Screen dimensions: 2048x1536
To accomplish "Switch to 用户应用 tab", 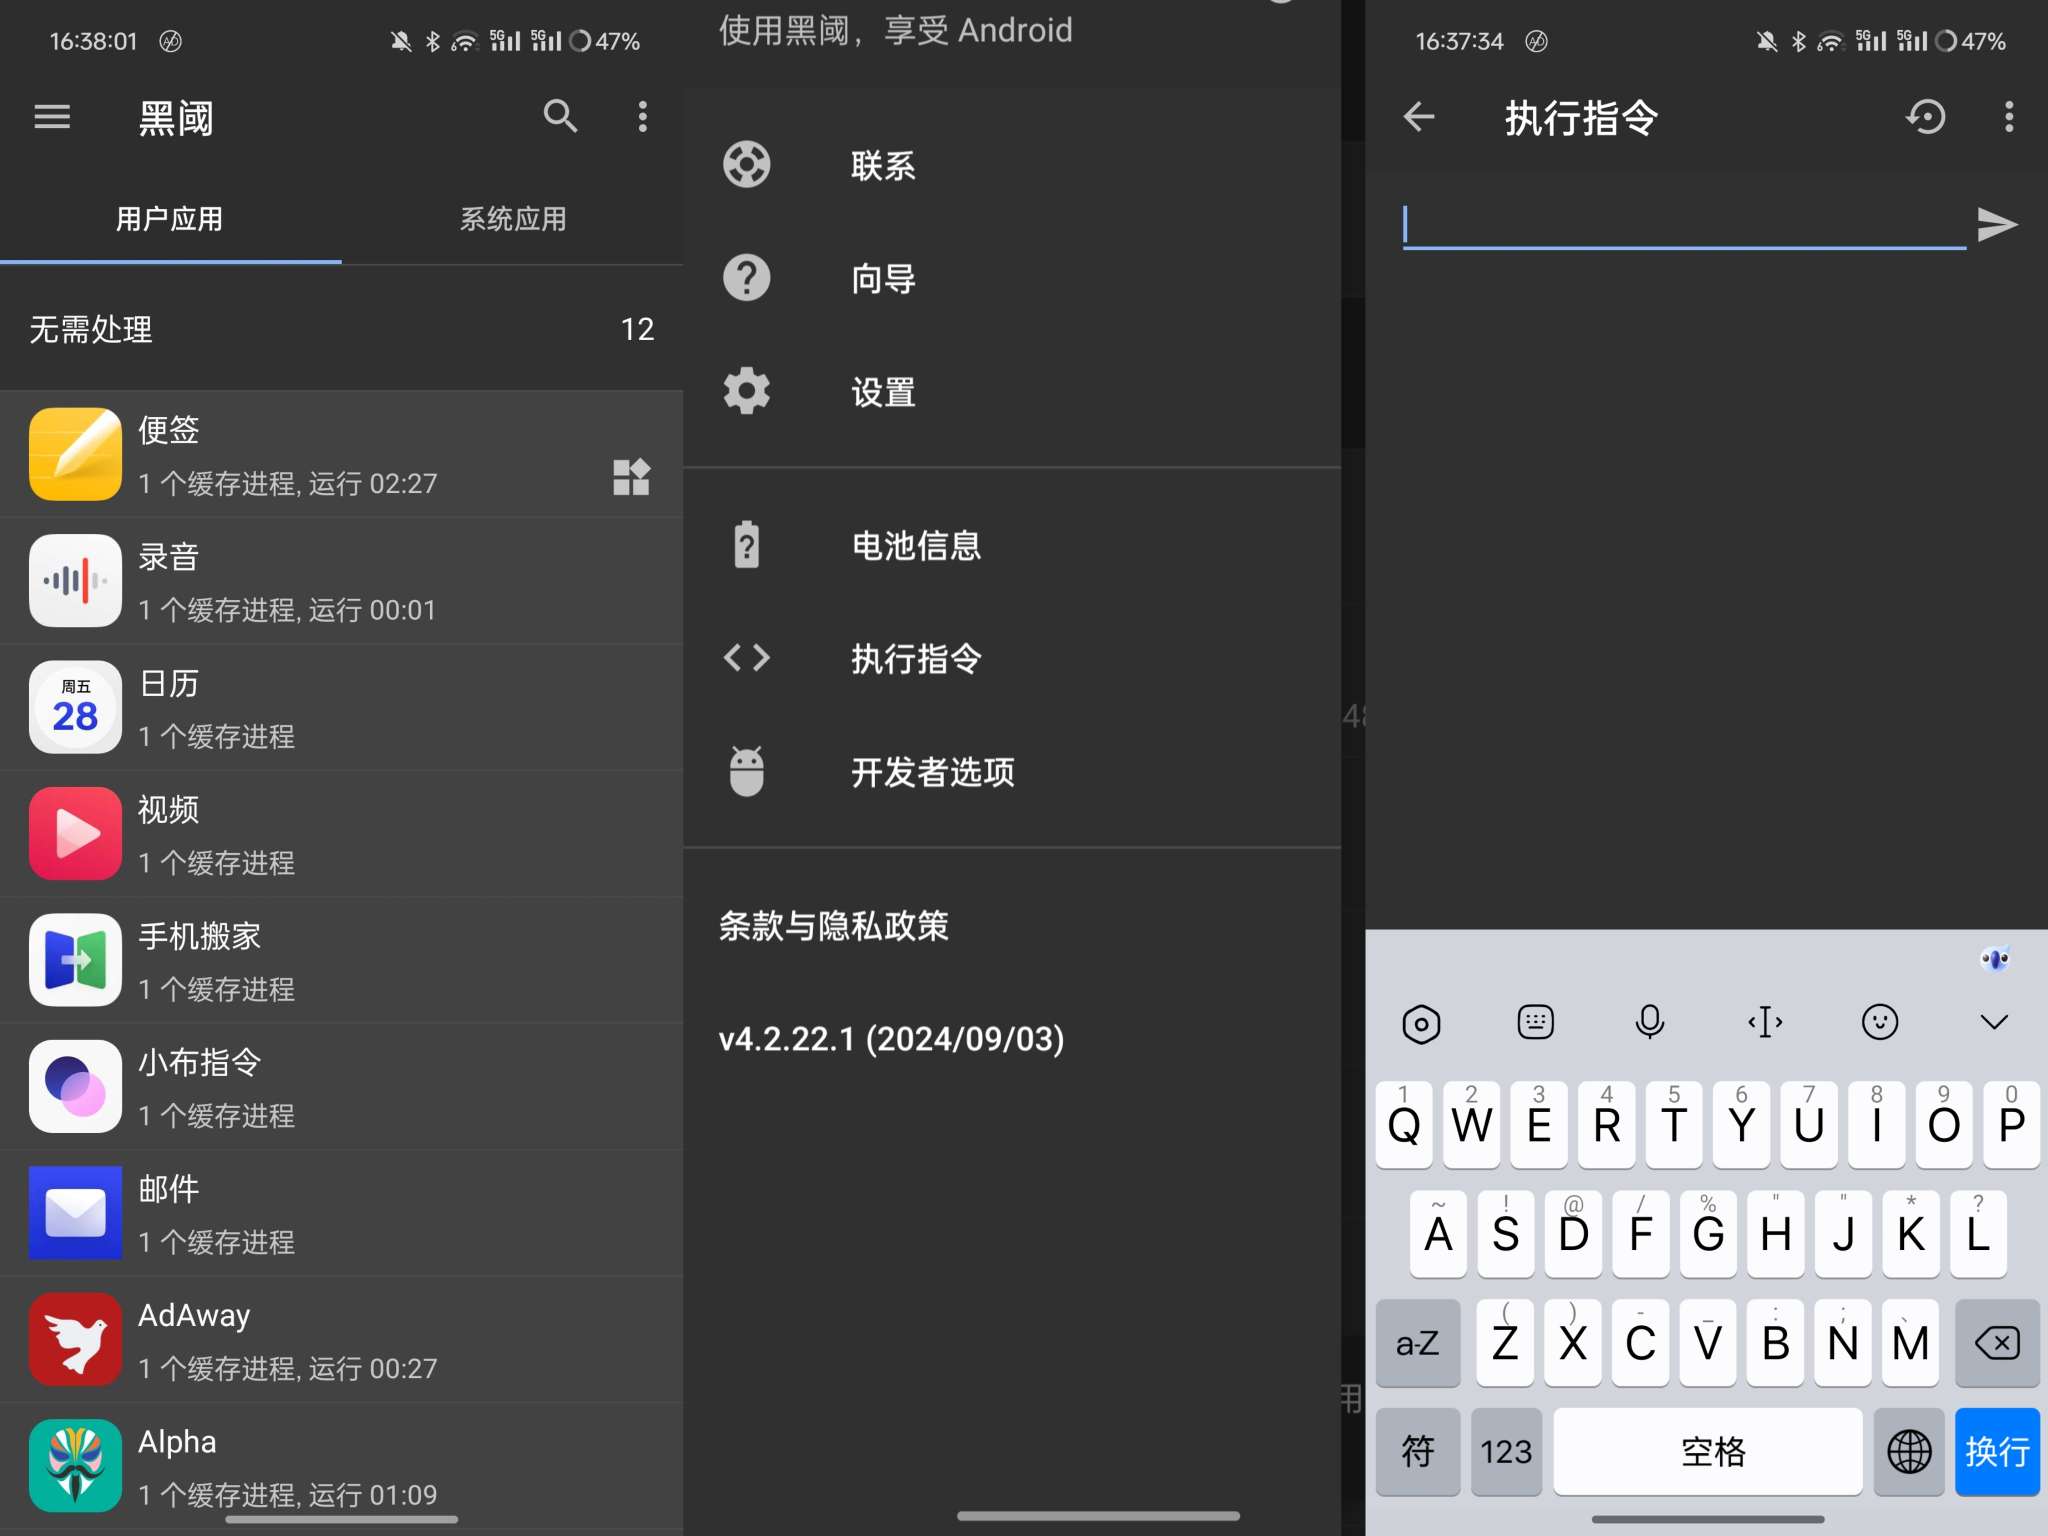I will click(170, 219).
